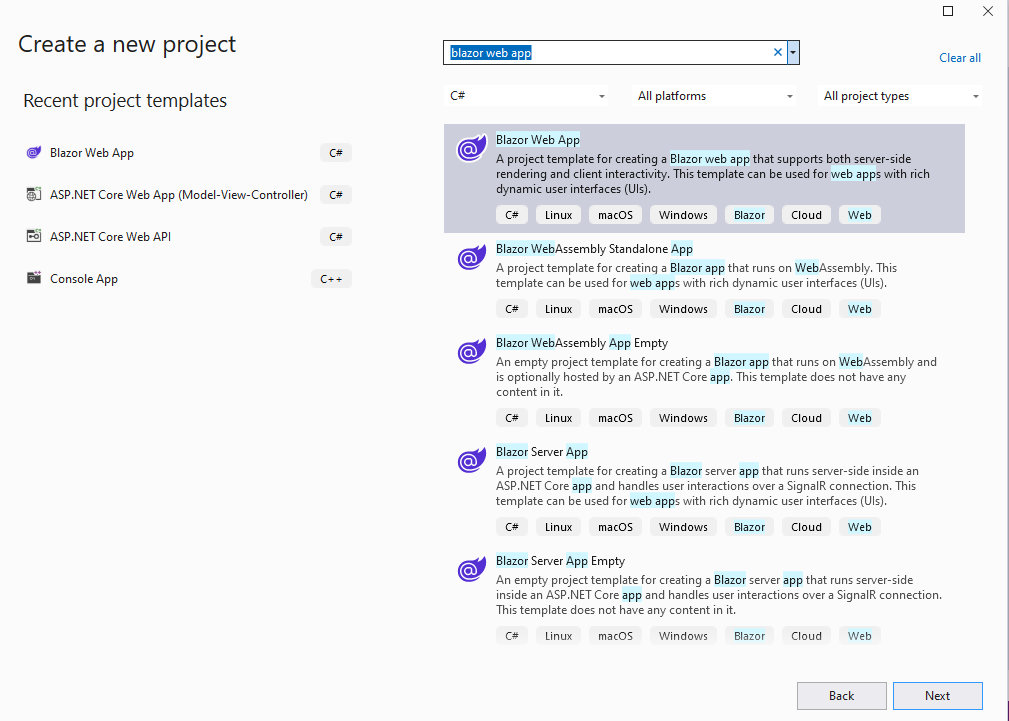Click the Blazor Server App template icon
The image size is (1009, 721).
(x=472, y=460)
